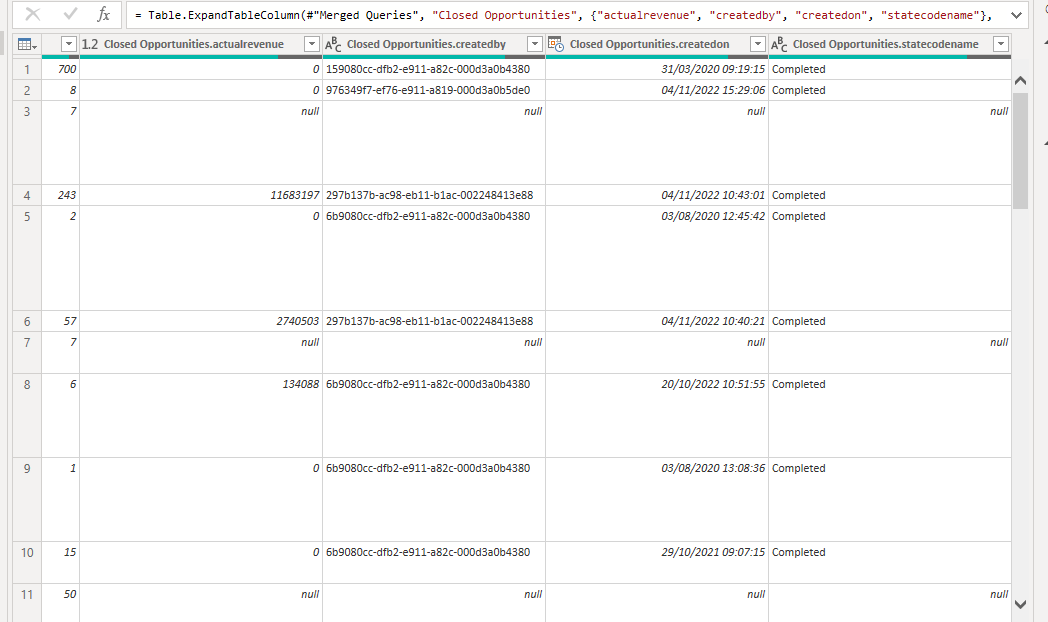Cancel the formula edit with X icon

click(x=32, y=14)
